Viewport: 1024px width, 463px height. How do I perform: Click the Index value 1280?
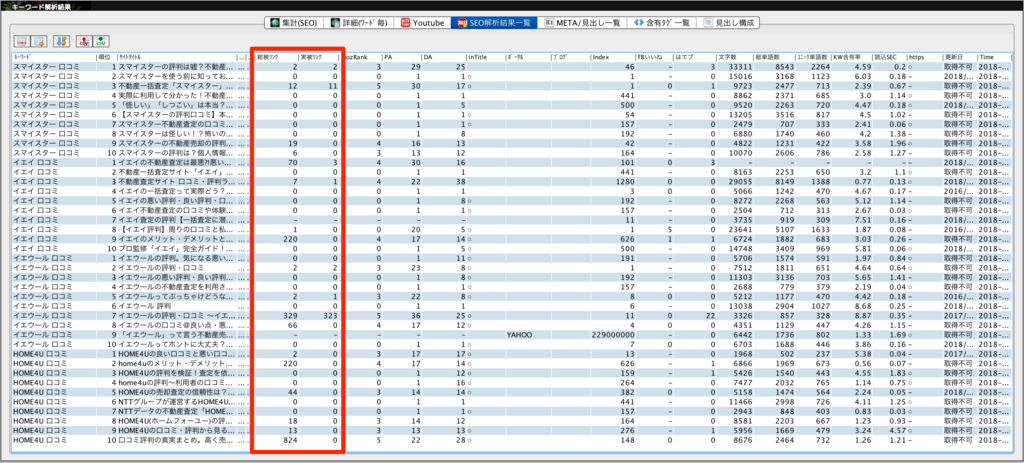pyautogui.click(x=625, y=181)
